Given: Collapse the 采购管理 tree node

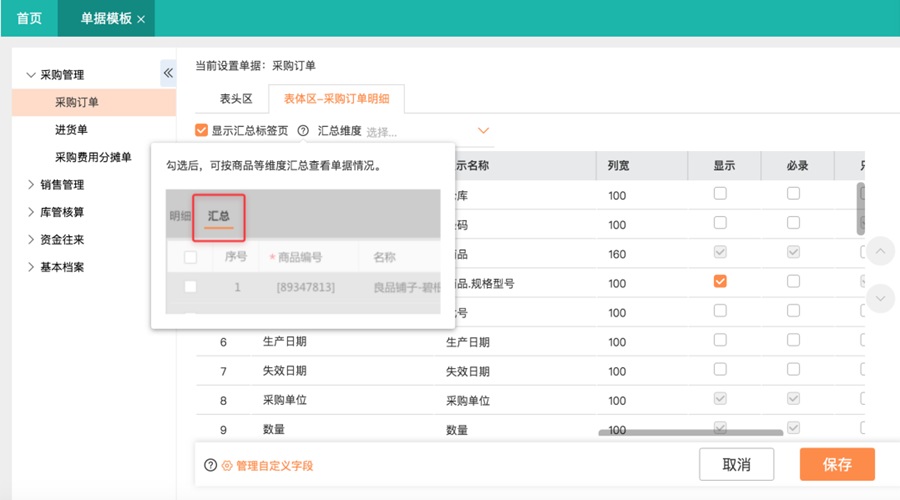Looking at the screenshot, I should (31, 75).
